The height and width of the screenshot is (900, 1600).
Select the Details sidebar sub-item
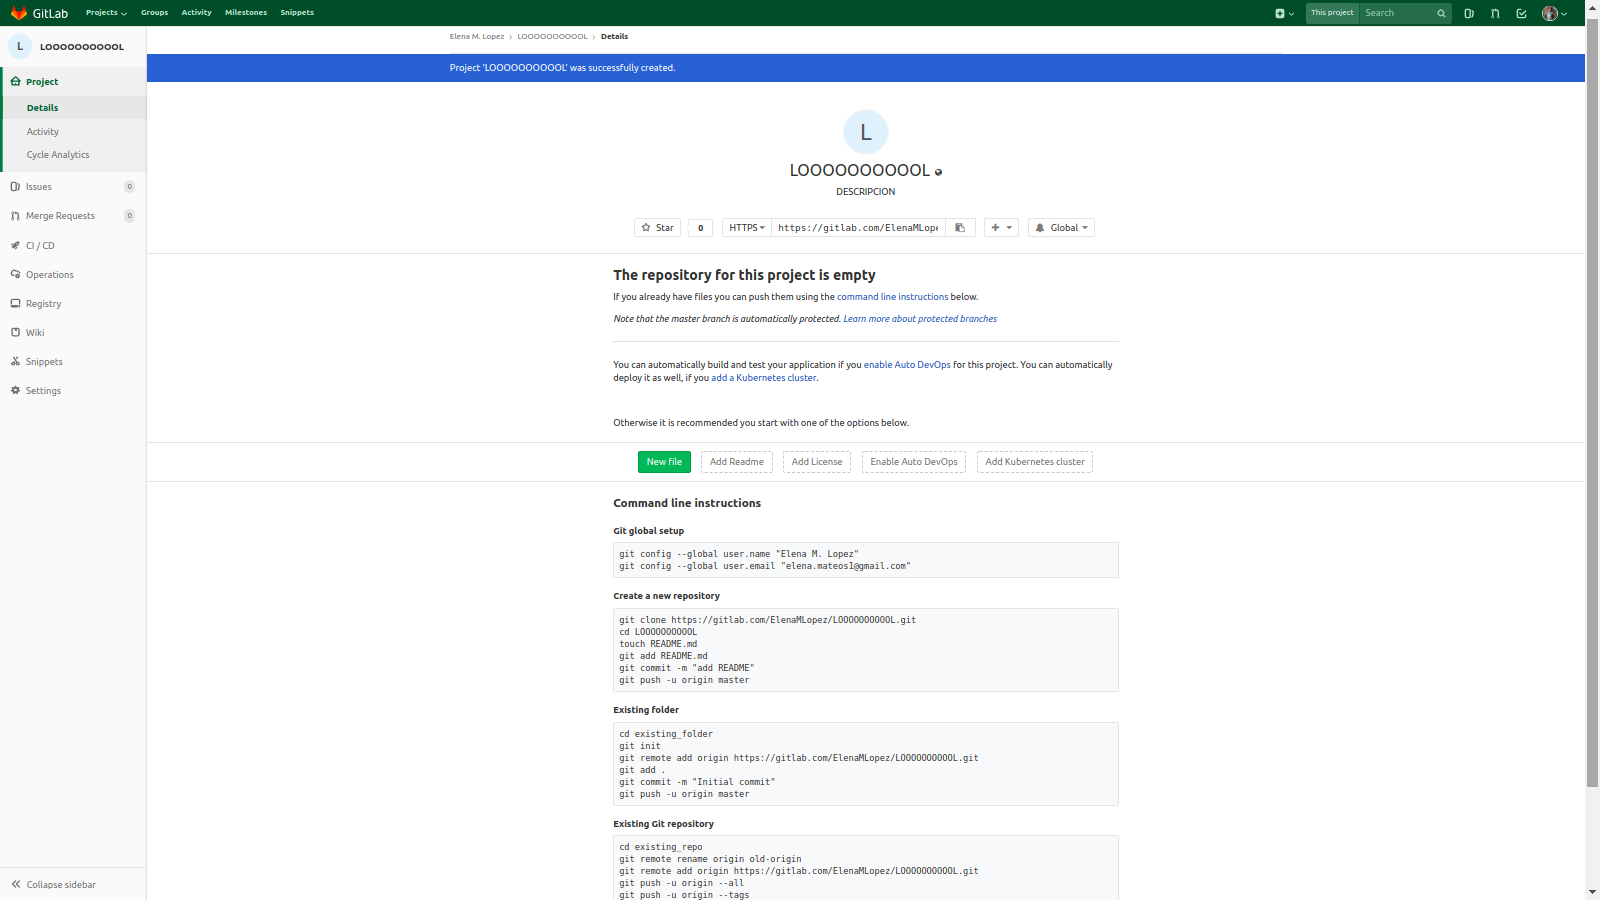pos(73,108)
